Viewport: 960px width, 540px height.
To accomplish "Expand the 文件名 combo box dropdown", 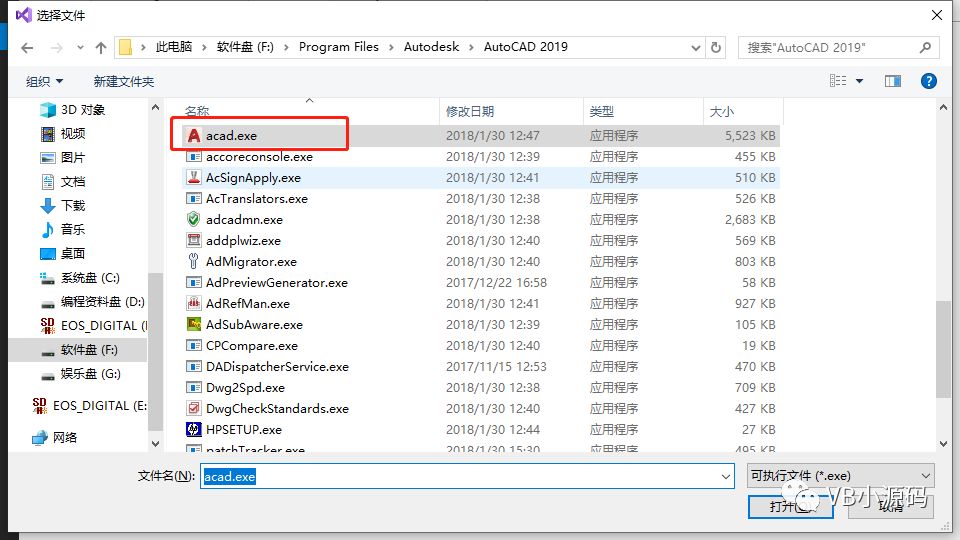I will 726,476.
